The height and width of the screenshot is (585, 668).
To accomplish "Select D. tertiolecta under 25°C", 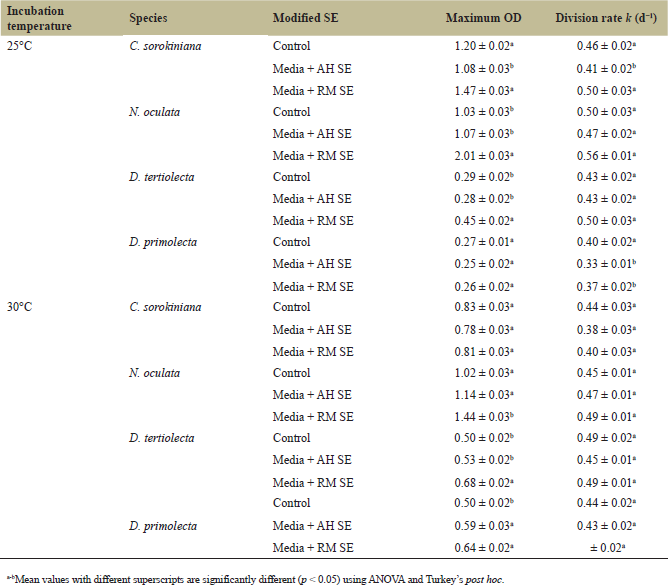I will point(162,178).
